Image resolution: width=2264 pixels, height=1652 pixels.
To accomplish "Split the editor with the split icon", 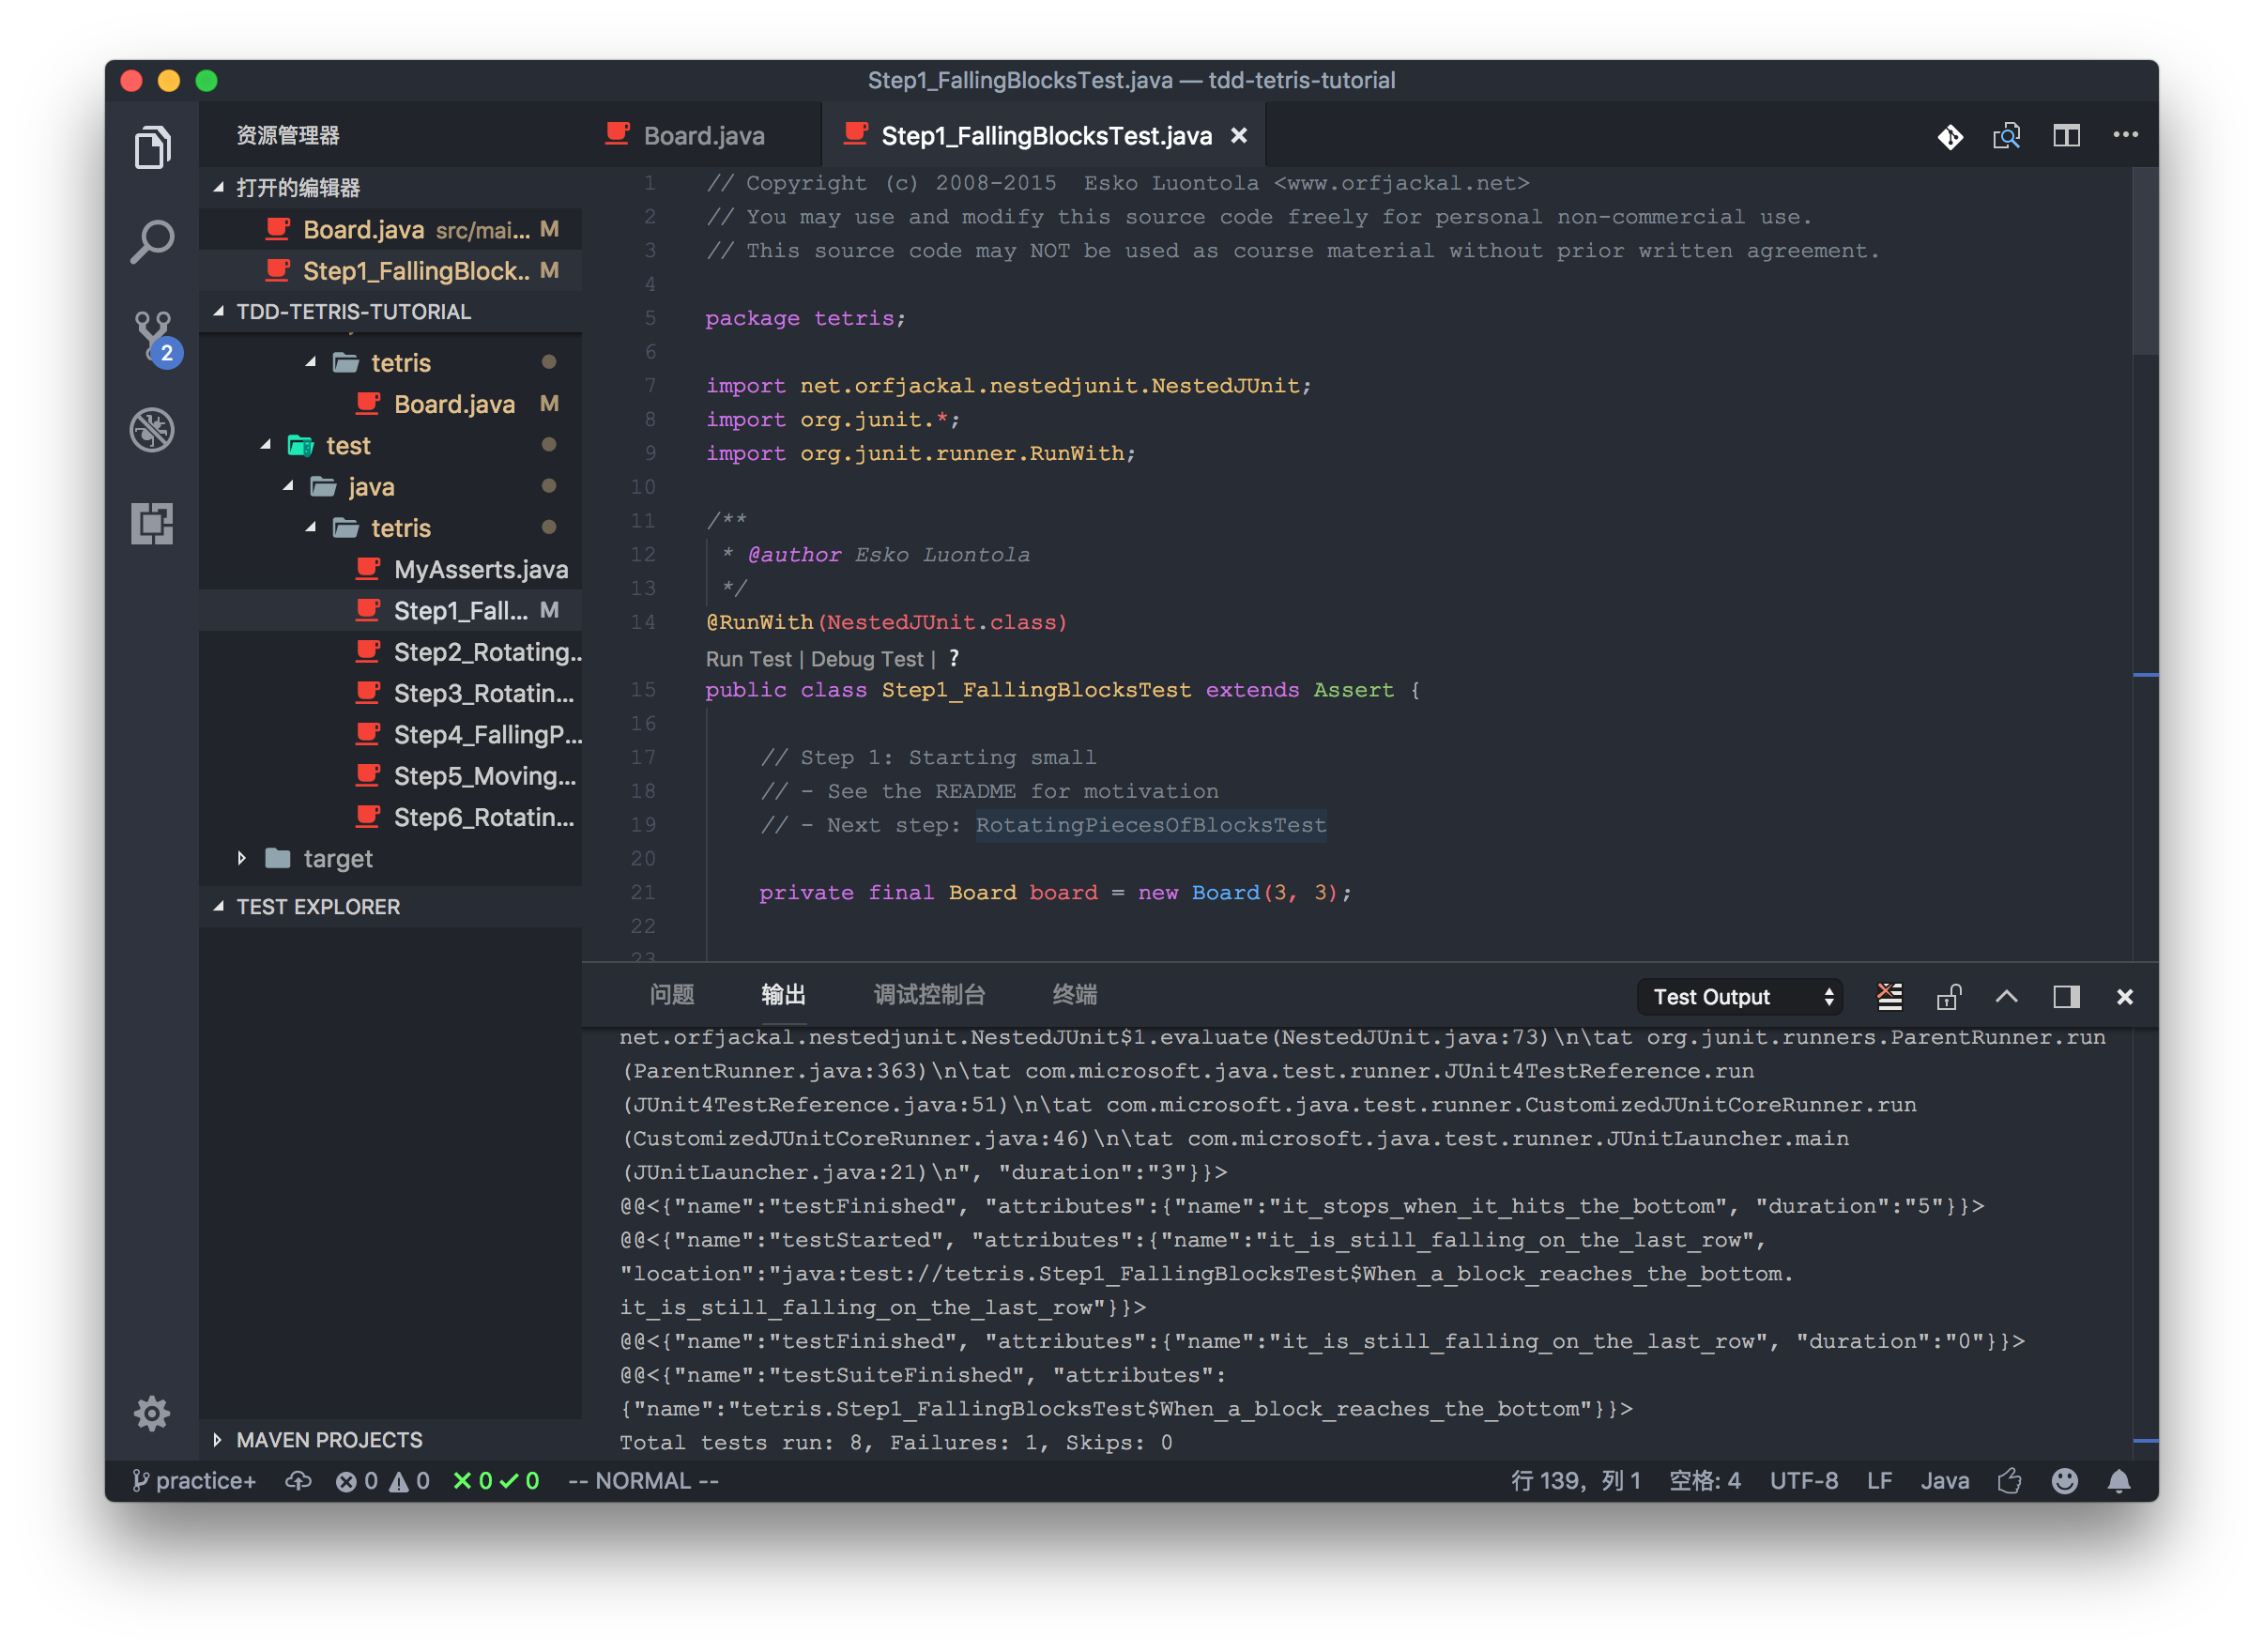I will click(2066, 135).
